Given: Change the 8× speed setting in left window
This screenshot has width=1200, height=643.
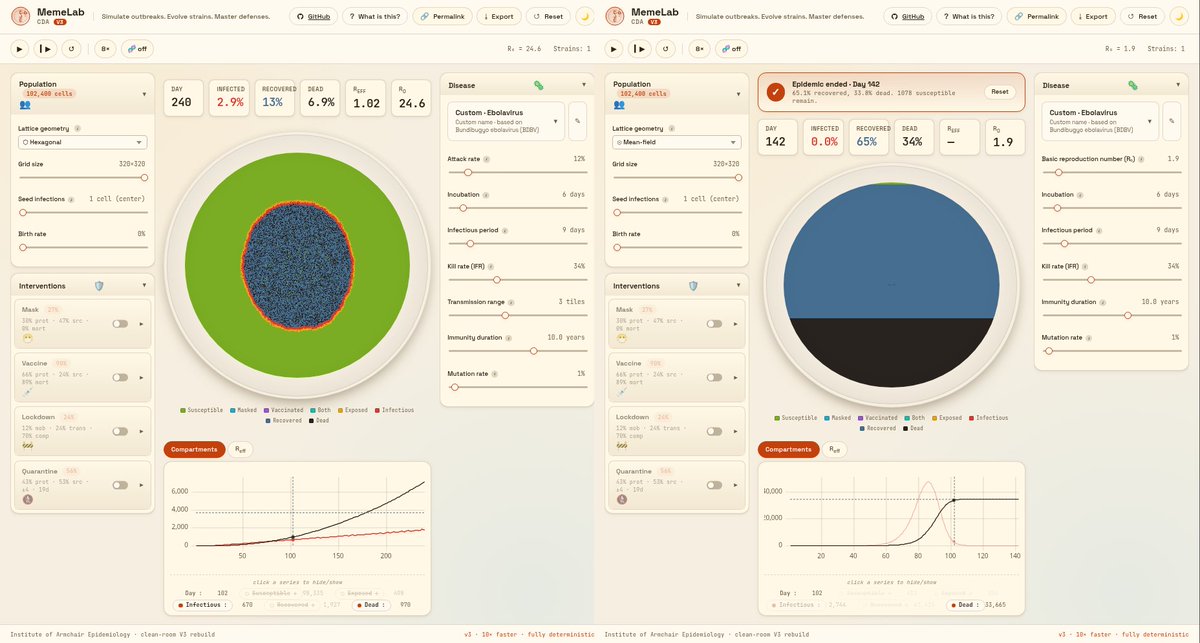Looking at the screenshot, I should coord(105,48).
